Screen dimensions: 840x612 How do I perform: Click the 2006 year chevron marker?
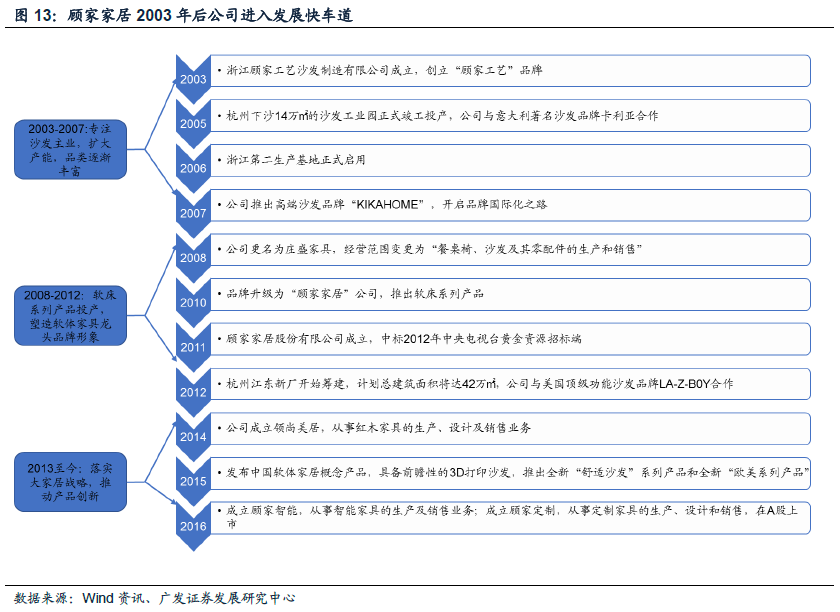click(193, 168)
